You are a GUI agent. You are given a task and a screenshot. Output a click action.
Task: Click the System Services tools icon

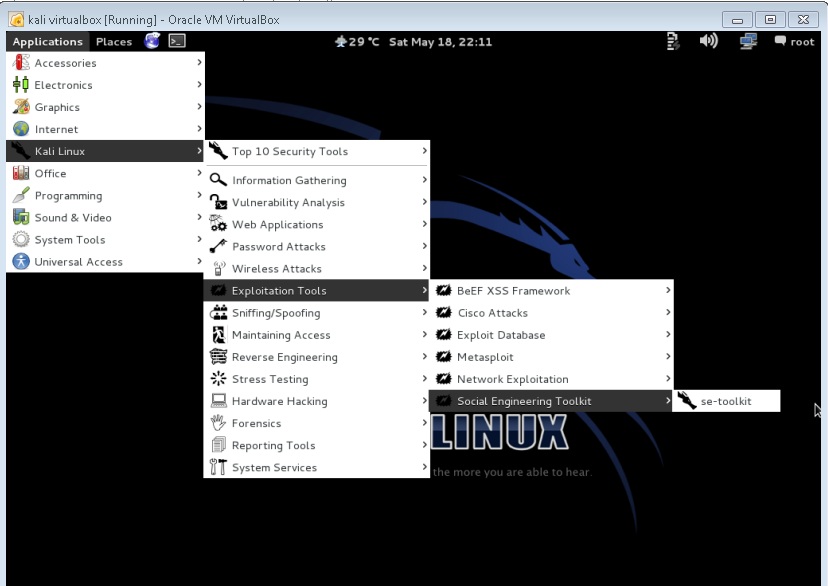218,467
